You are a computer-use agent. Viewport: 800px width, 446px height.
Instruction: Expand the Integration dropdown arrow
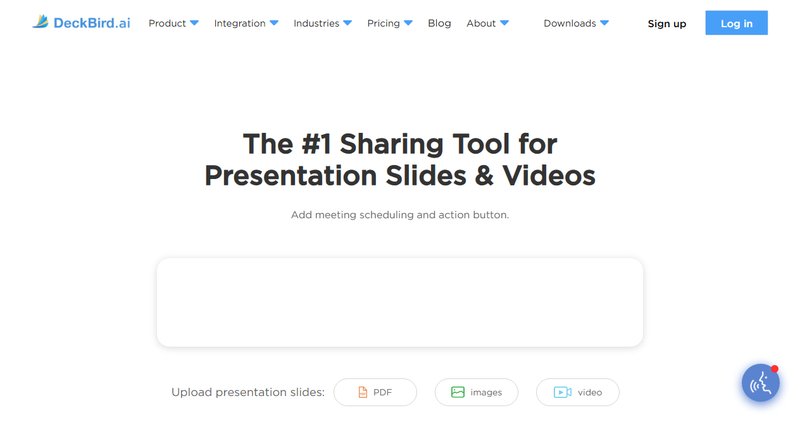point(274,23)
